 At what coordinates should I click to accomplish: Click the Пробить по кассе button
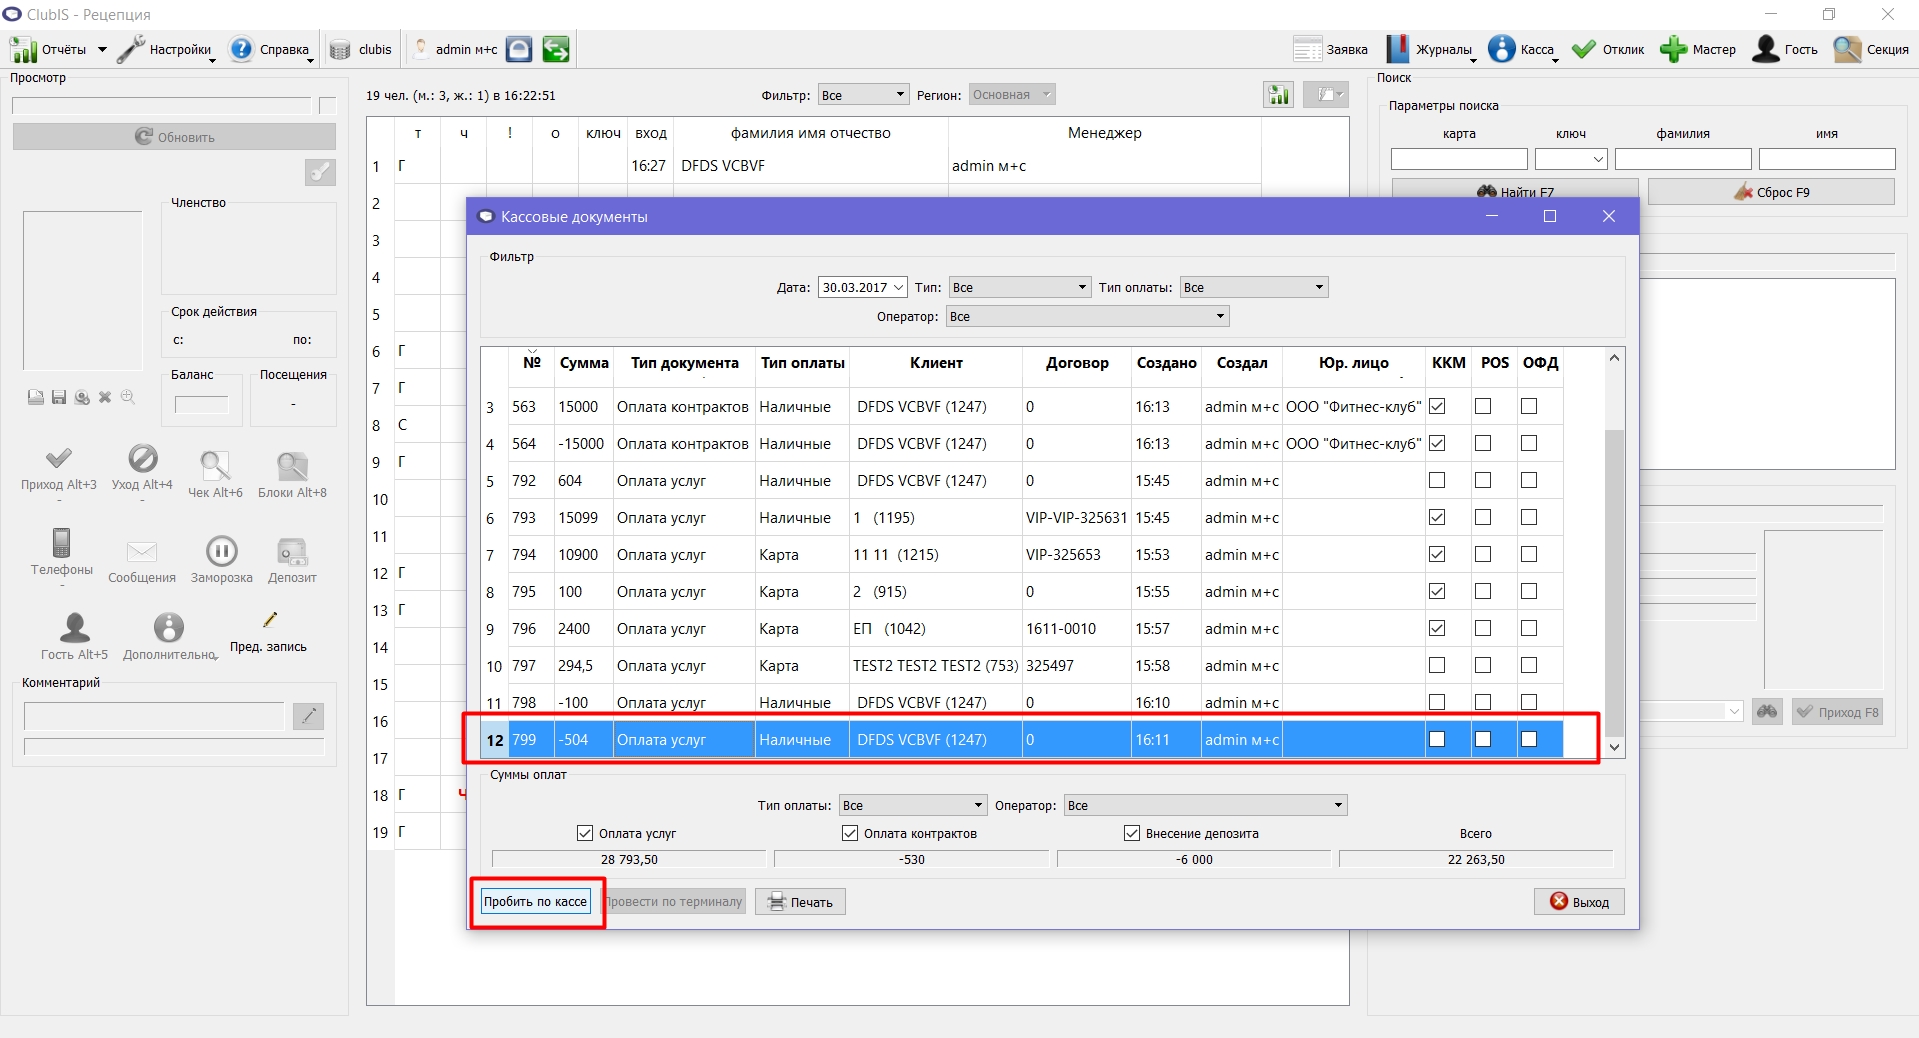click(536, 902)
